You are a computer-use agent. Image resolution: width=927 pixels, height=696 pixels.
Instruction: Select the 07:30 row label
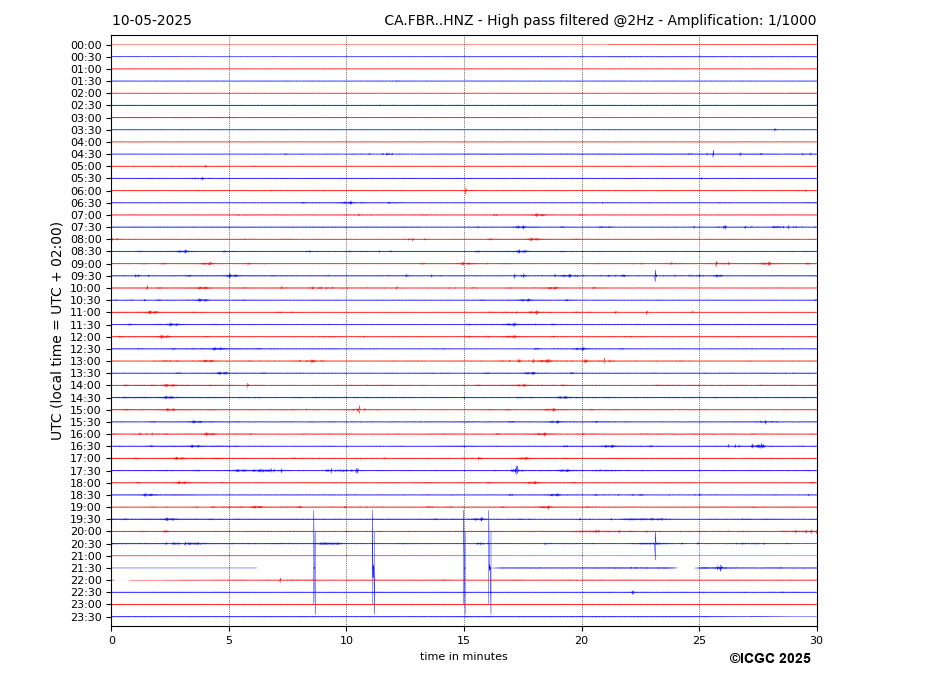pyautogui.click(x=86, y=228)
